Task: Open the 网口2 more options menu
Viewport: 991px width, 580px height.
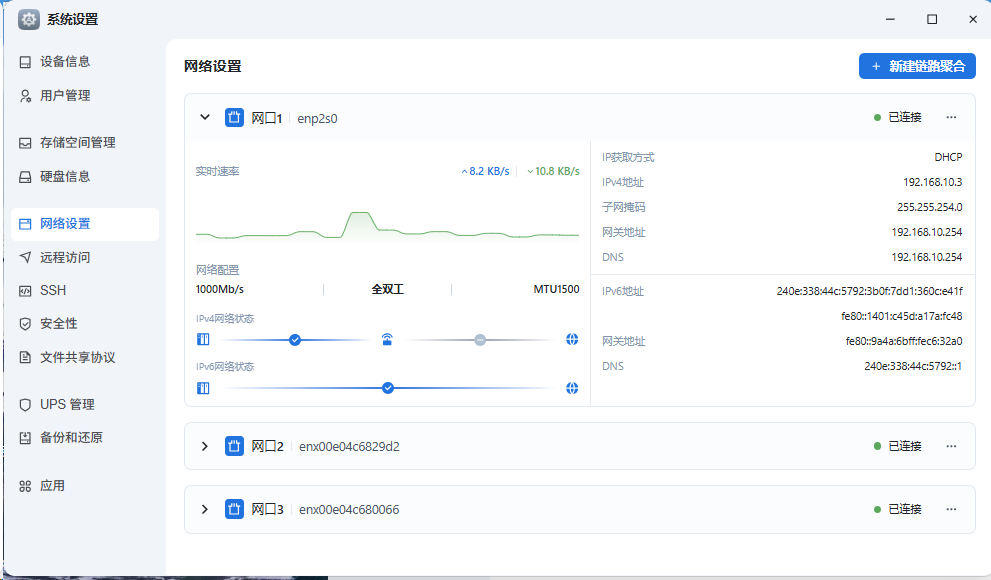Action: 952,446
